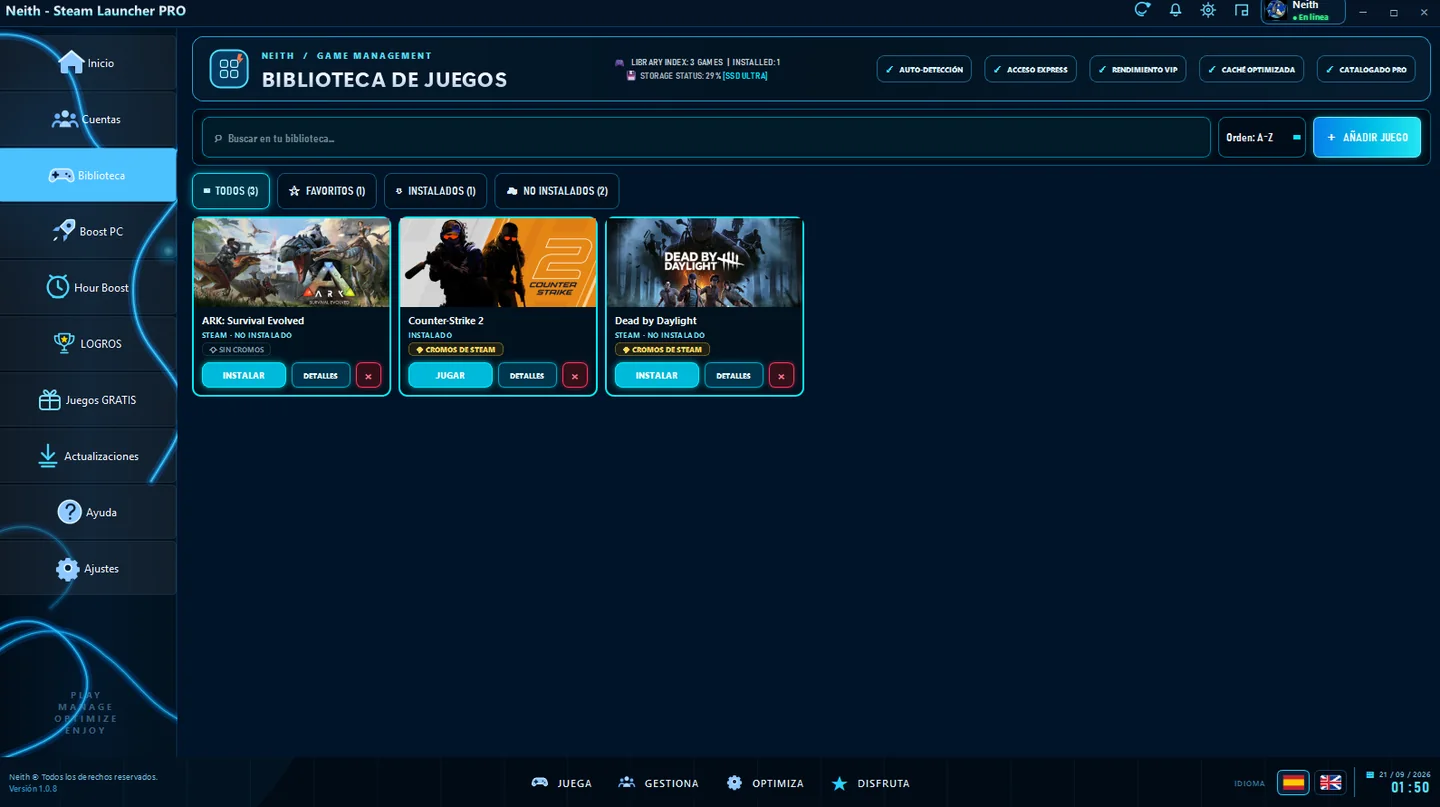Click the DISFRUTA star icon in footer
This screenshot has height=807, width=1440.
[840, 783]
